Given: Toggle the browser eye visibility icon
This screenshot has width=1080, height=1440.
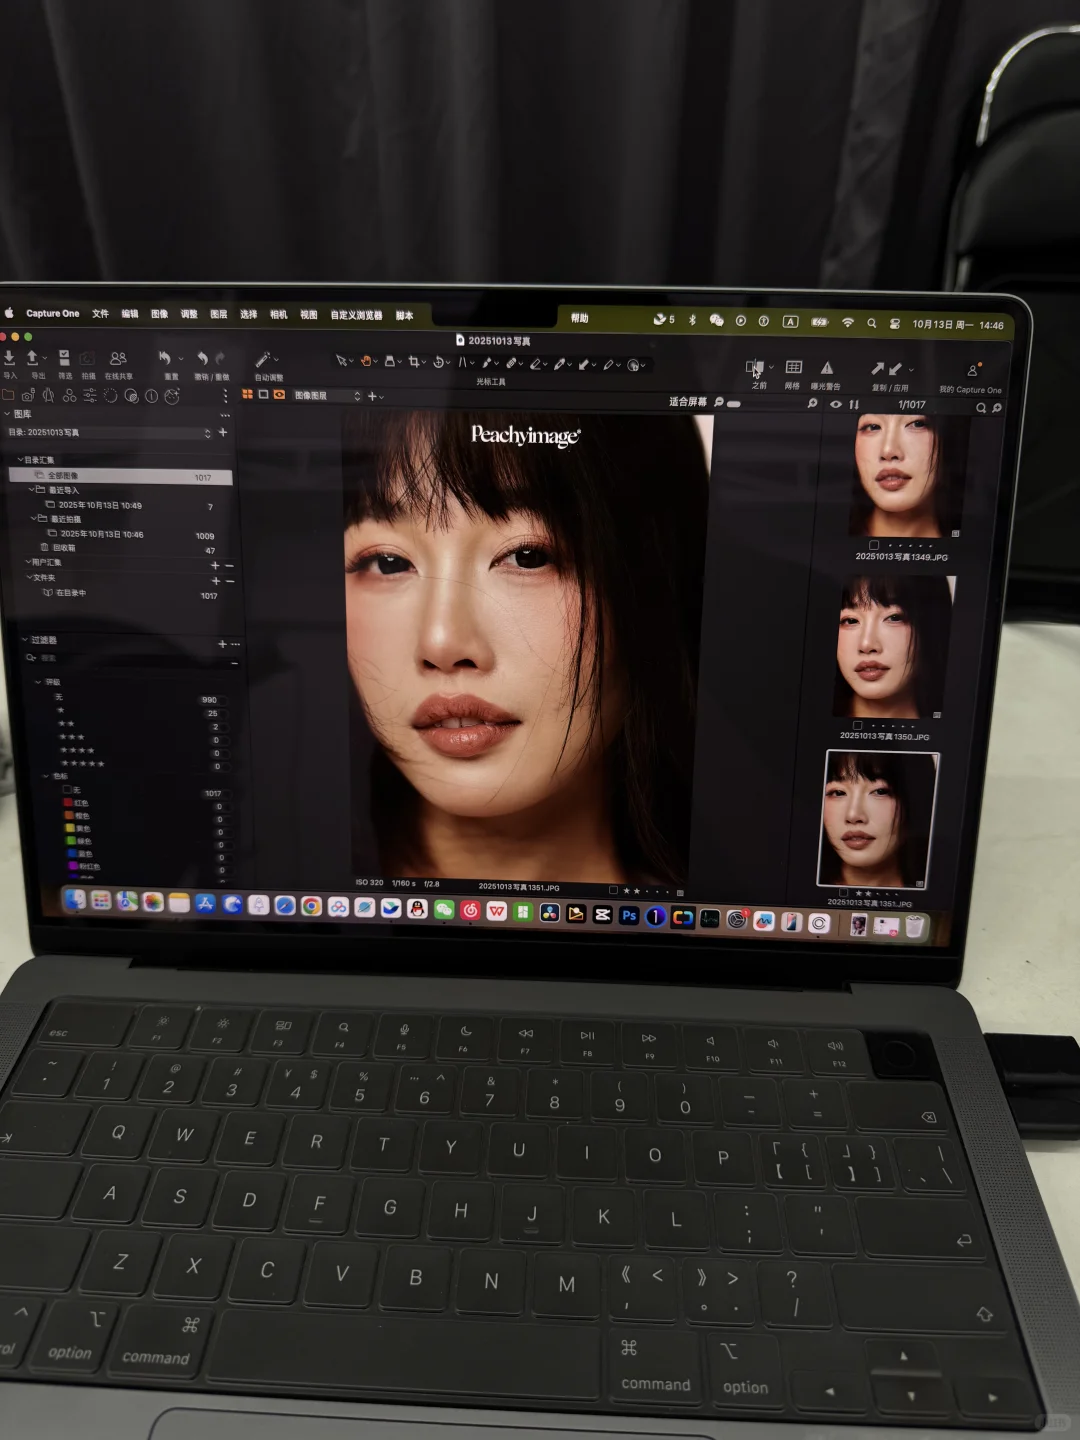Looking at the screenshot, I should pyautogui.click(x=836, y=404).
